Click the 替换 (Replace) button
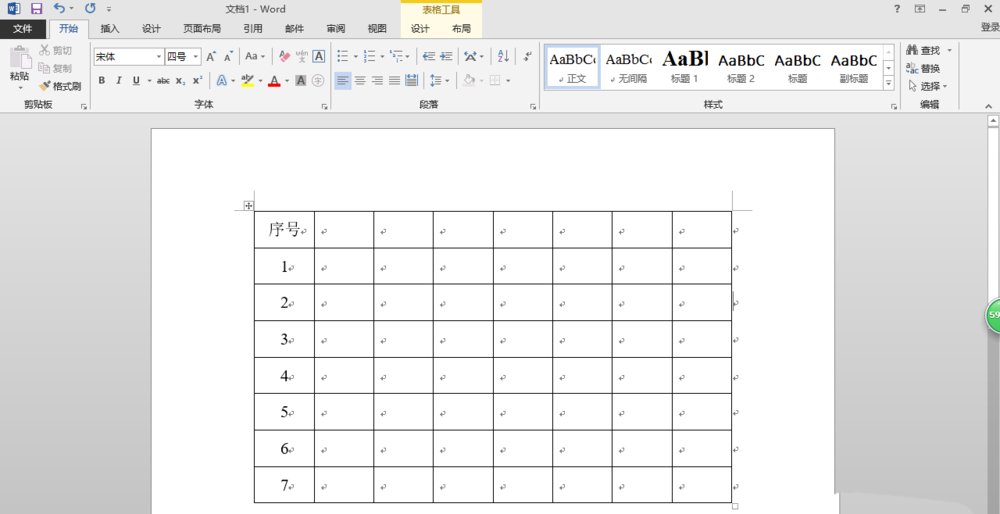 [x=924, y=68]
